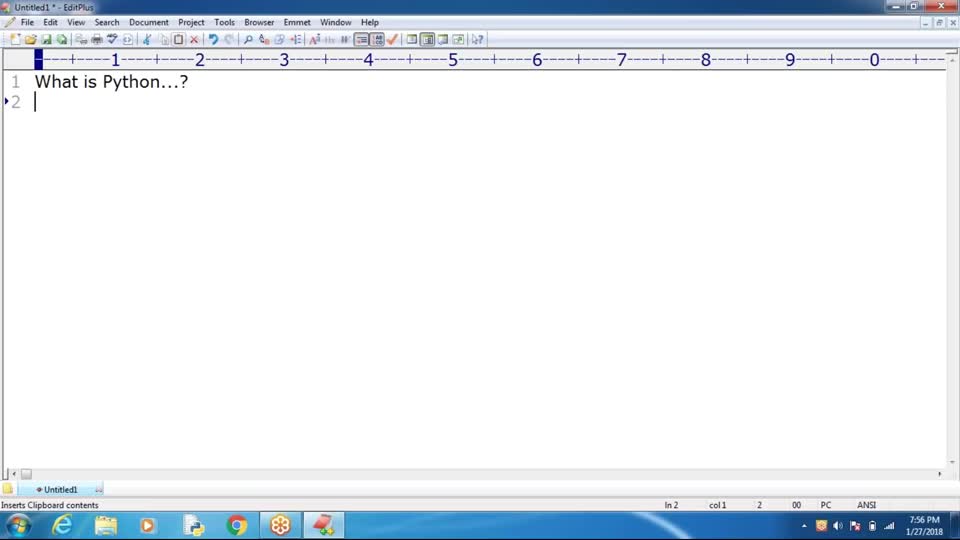Open Google Chrome from taskbar
The image size is (960, 540).
coord(237,526)
